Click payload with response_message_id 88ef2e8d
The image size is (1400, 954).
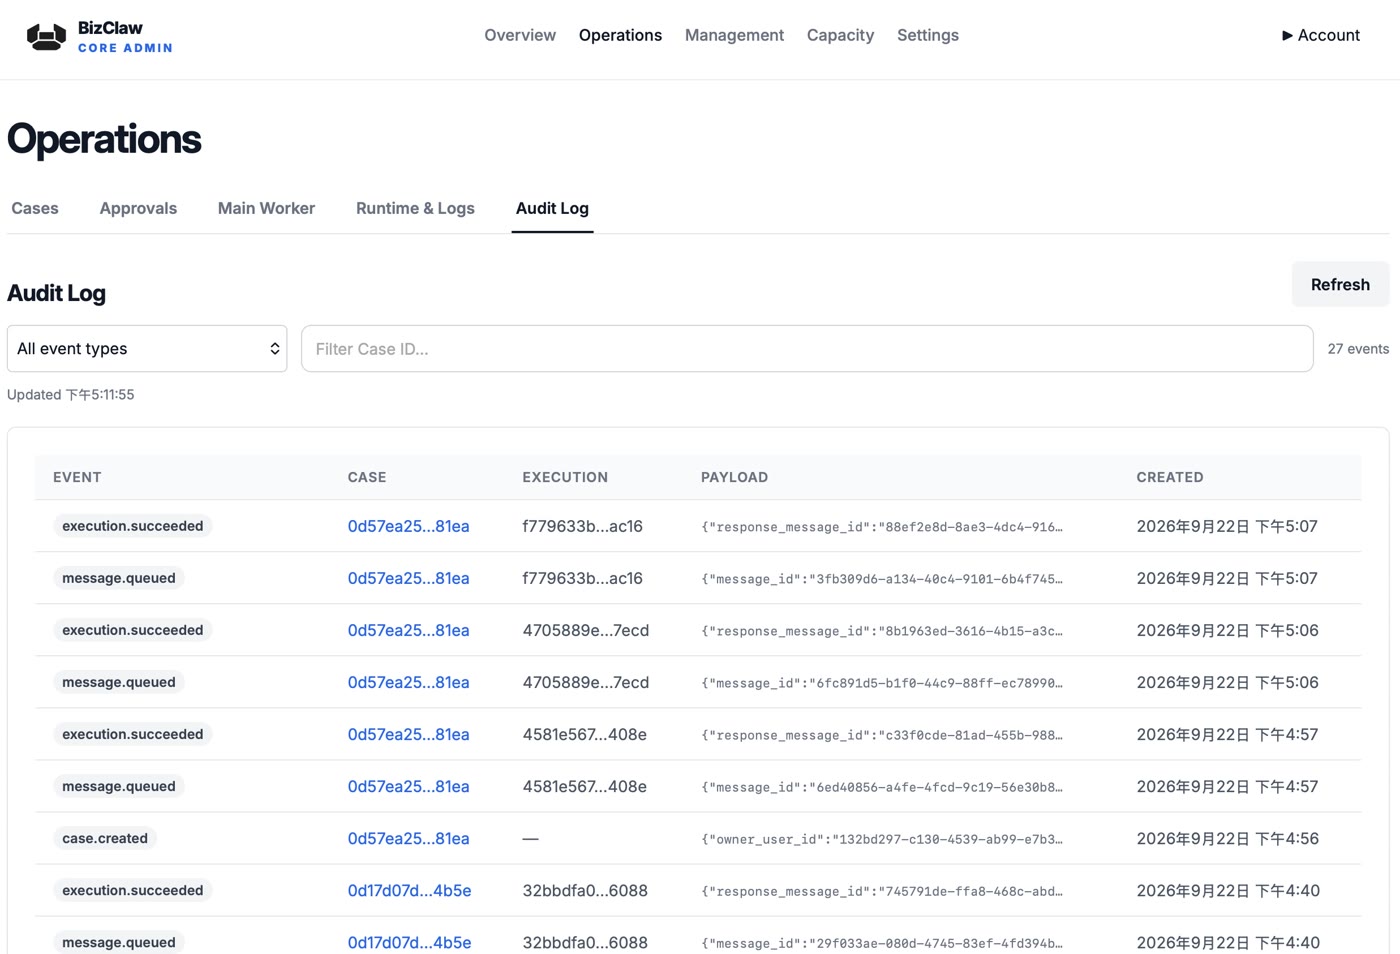point(881,527)
